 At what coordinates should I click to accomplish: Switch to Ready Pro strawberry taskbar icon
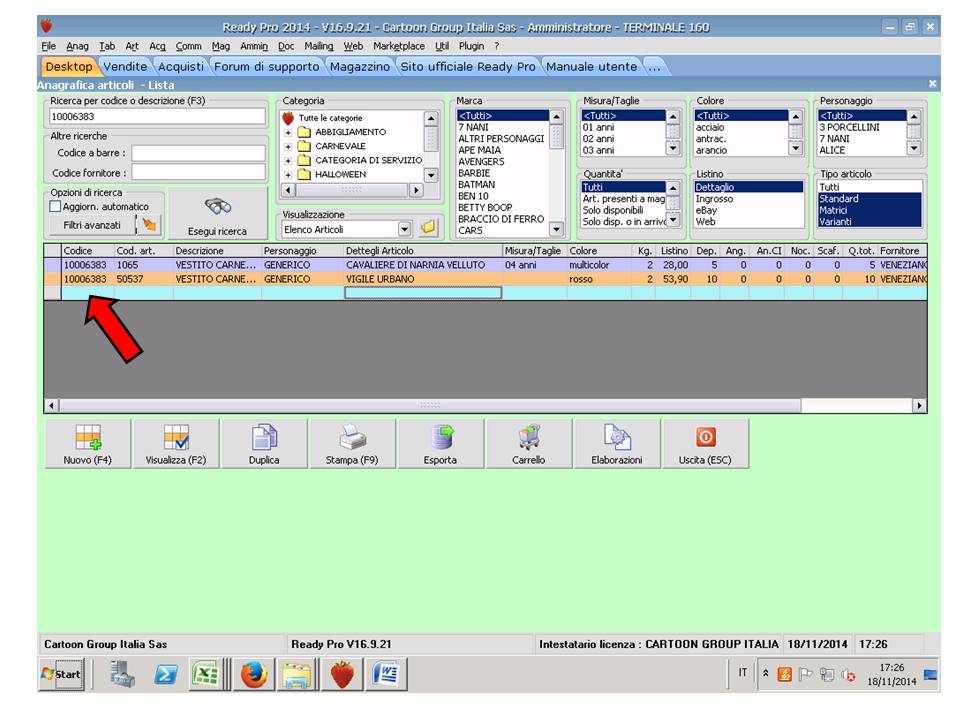click(x=342, y=675)
